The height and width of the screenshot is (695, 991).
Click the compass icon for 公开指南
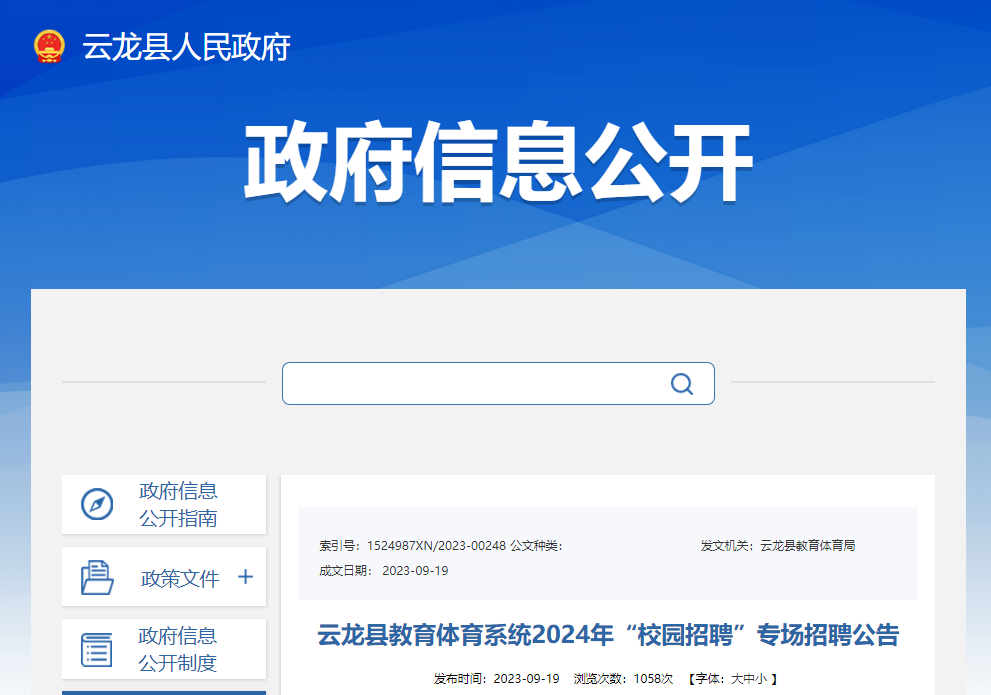(x=97, y=504)
